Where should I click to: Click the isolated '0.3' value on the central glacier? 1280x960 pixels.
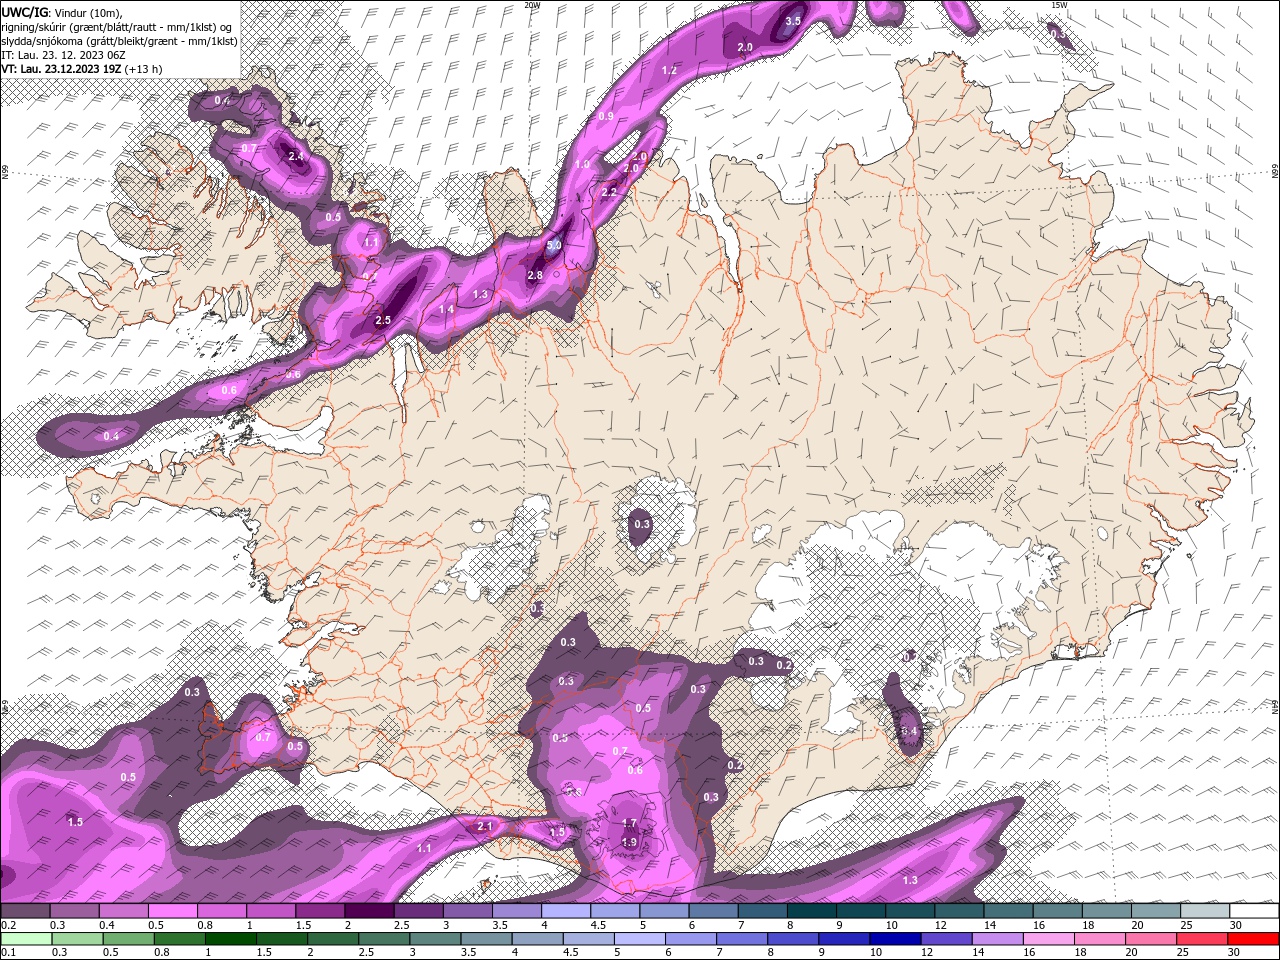pos(642,525)
